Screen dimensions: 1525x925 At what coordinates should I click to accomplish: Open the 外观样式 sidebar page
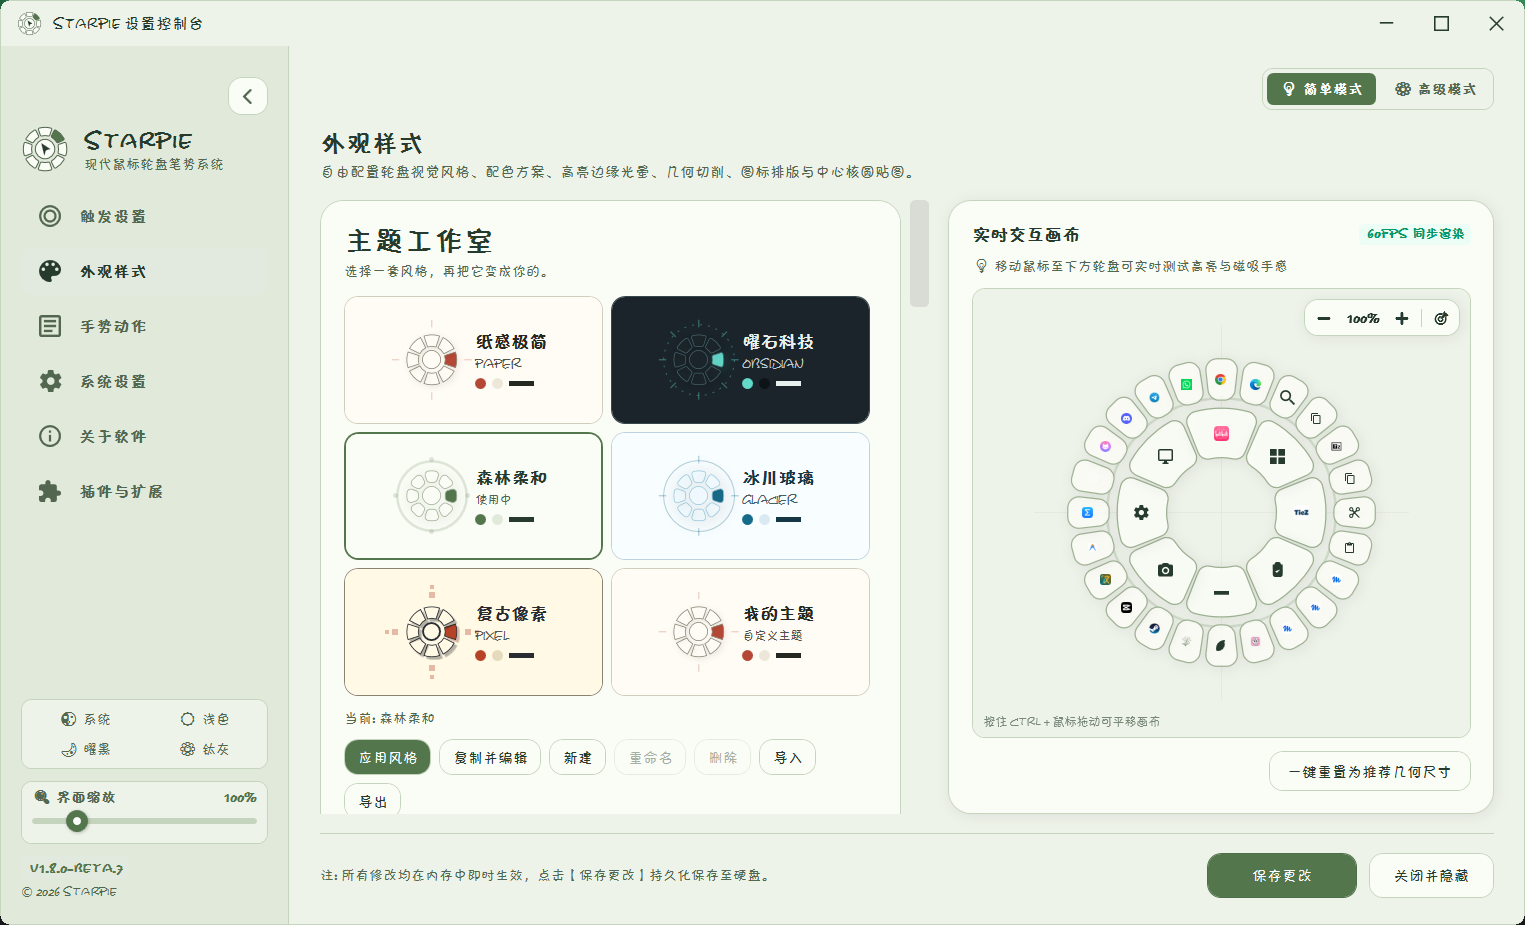pos(144,271)
